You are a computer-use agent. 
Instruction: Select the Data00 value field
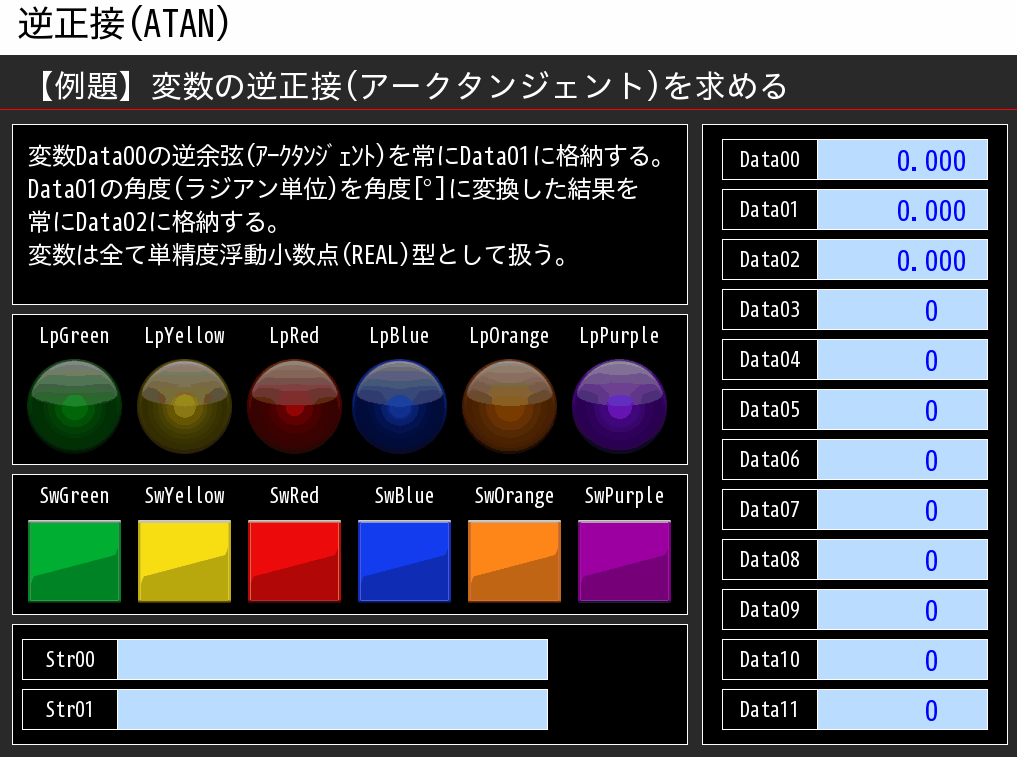click(902, 160)
